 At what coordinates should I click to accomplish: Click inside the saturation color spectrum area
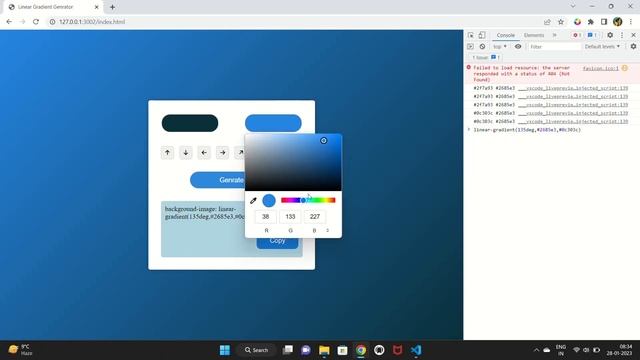[x=293, y=162]
